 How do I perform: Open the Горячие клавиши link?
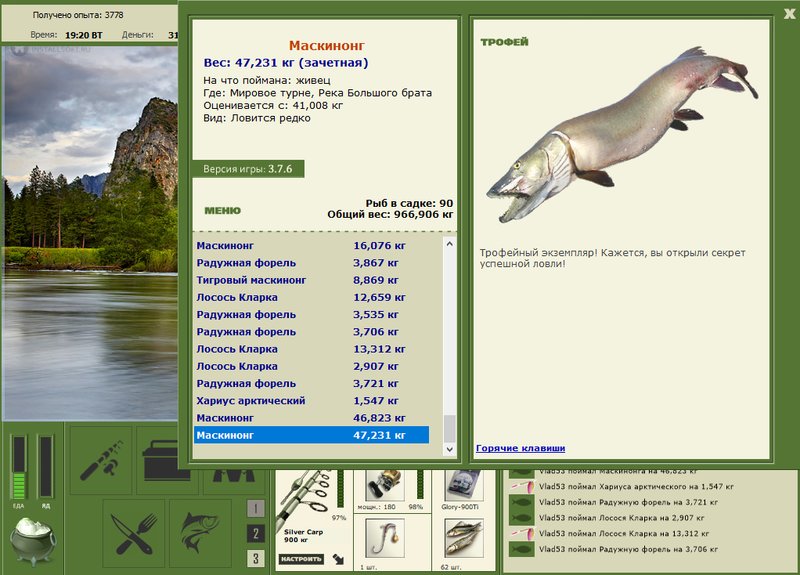coord(520,448)
